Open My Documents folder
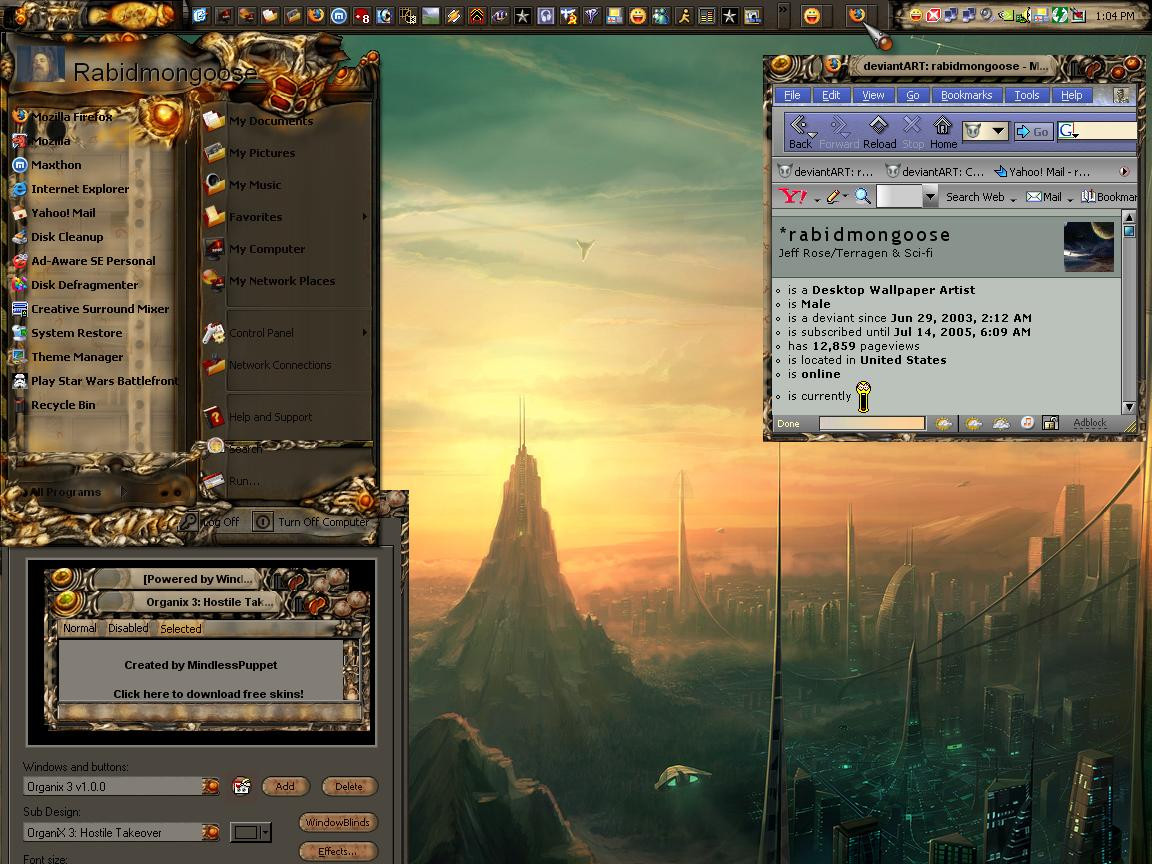 (259, 120)
